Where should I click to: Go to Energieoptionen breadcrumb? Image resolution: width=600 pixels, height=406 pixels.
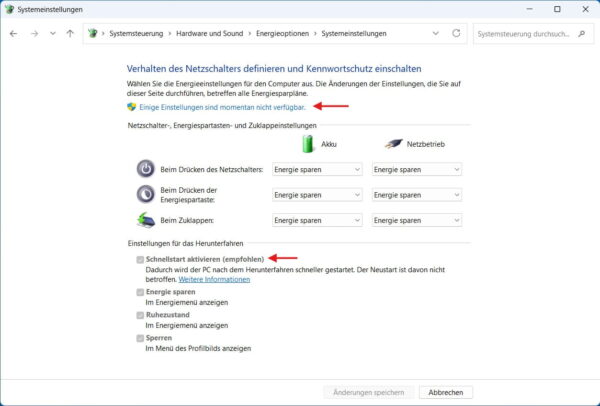(282, 34)
